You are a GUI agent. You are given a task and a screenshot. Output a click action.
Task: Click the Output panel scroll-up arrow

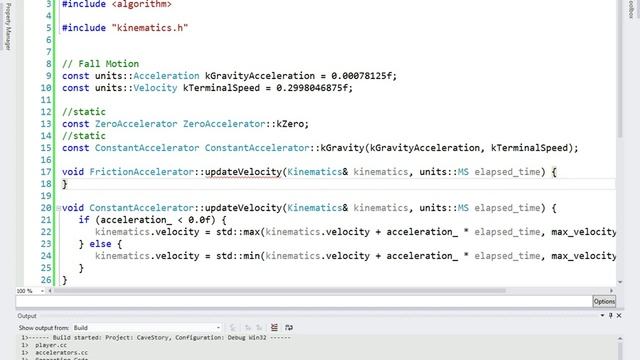[620, 339]
